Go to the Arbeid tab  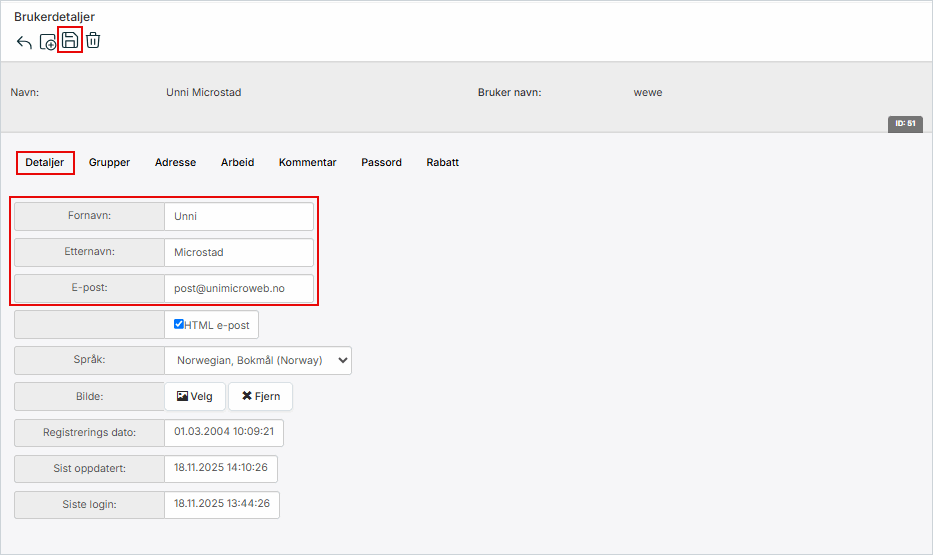click(237, 162)
